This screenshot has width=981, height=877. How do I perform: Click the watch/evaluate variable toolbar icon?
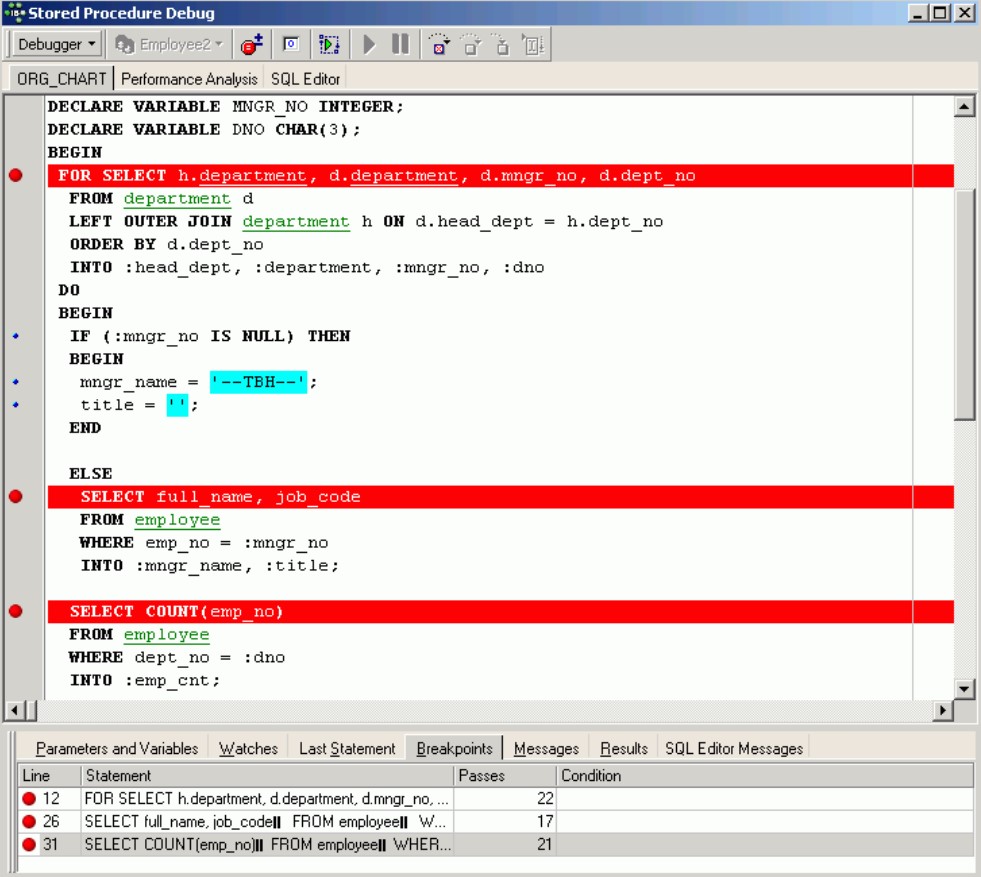290,45
